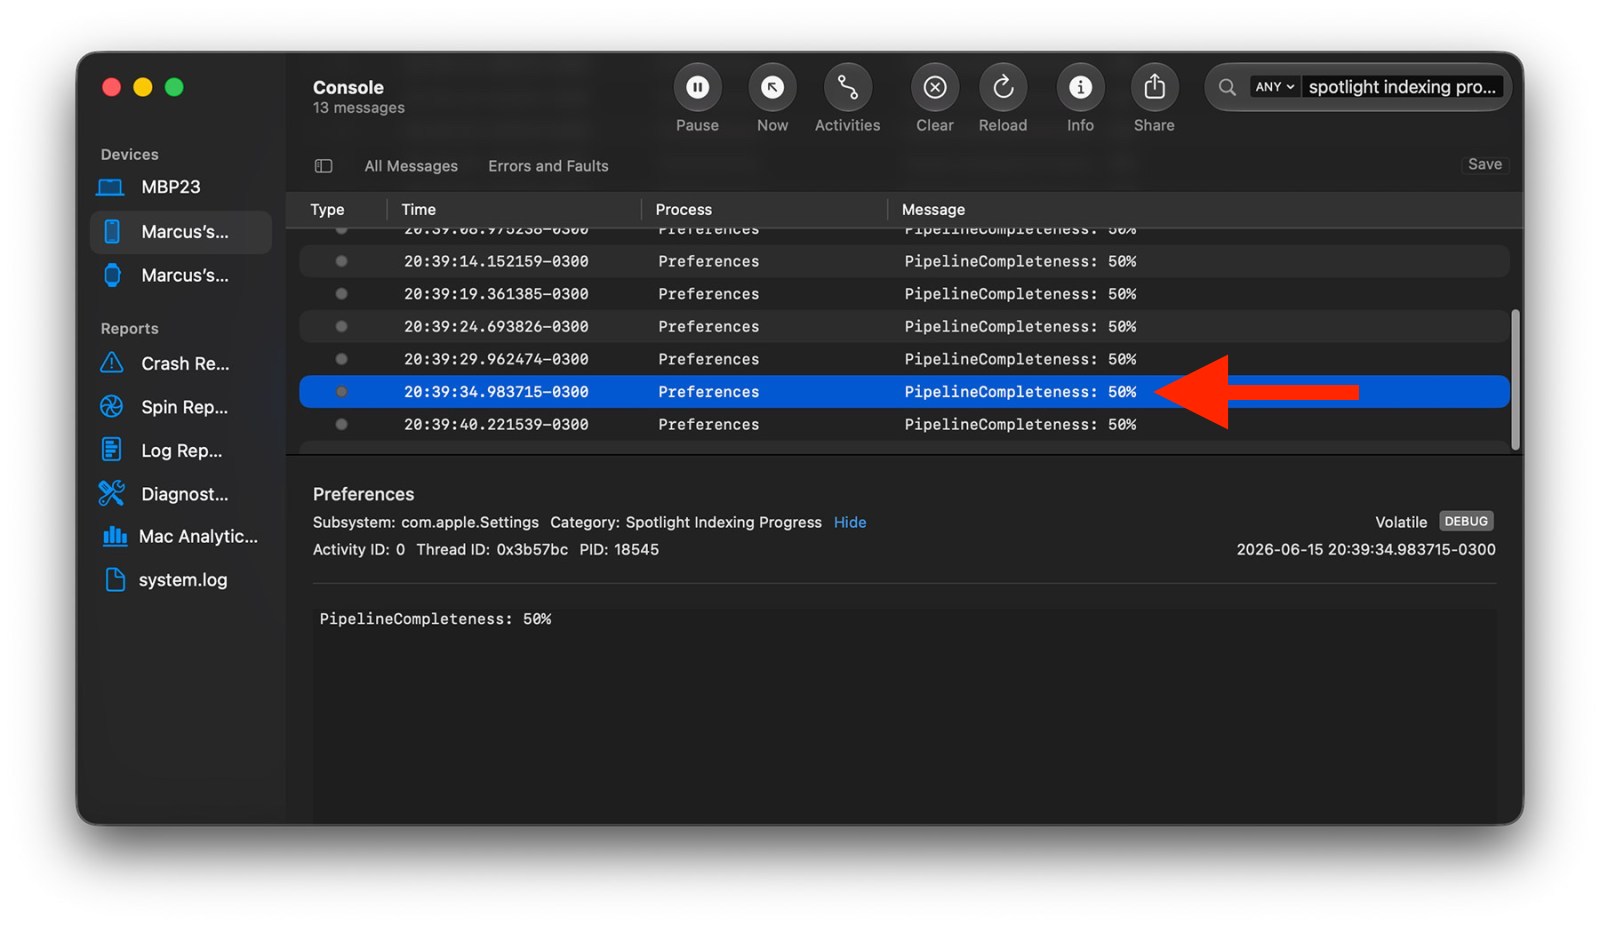Sort by the Message column header
Viewport: 1600px width, 926px height.
tap(933, 210)
